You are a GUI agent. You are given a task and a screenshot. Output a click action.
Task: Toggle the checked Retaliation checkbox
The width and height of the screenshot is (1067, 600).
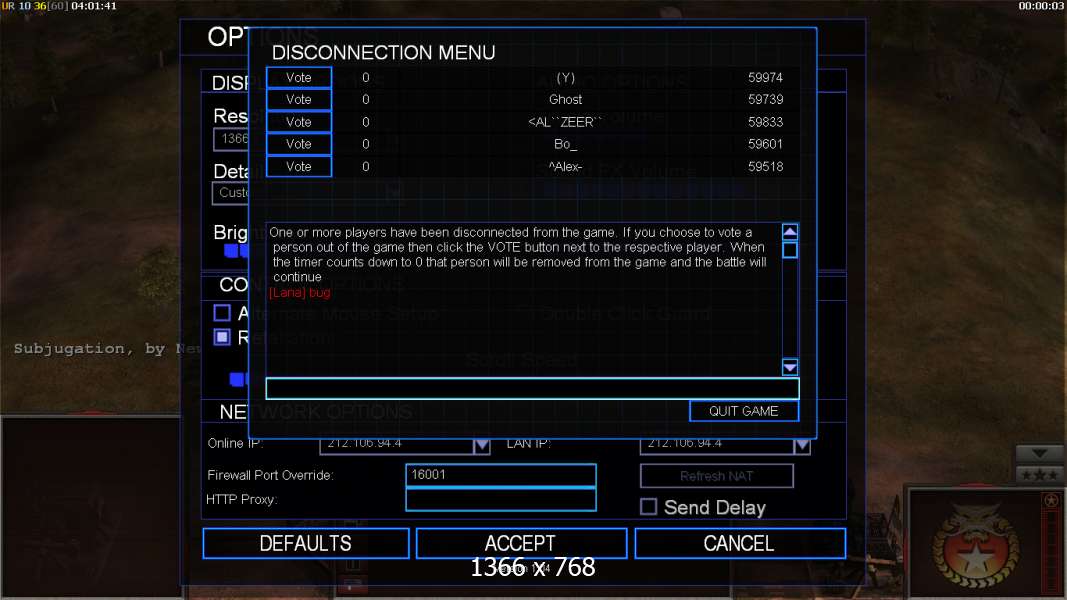click(x=222, y=337)
